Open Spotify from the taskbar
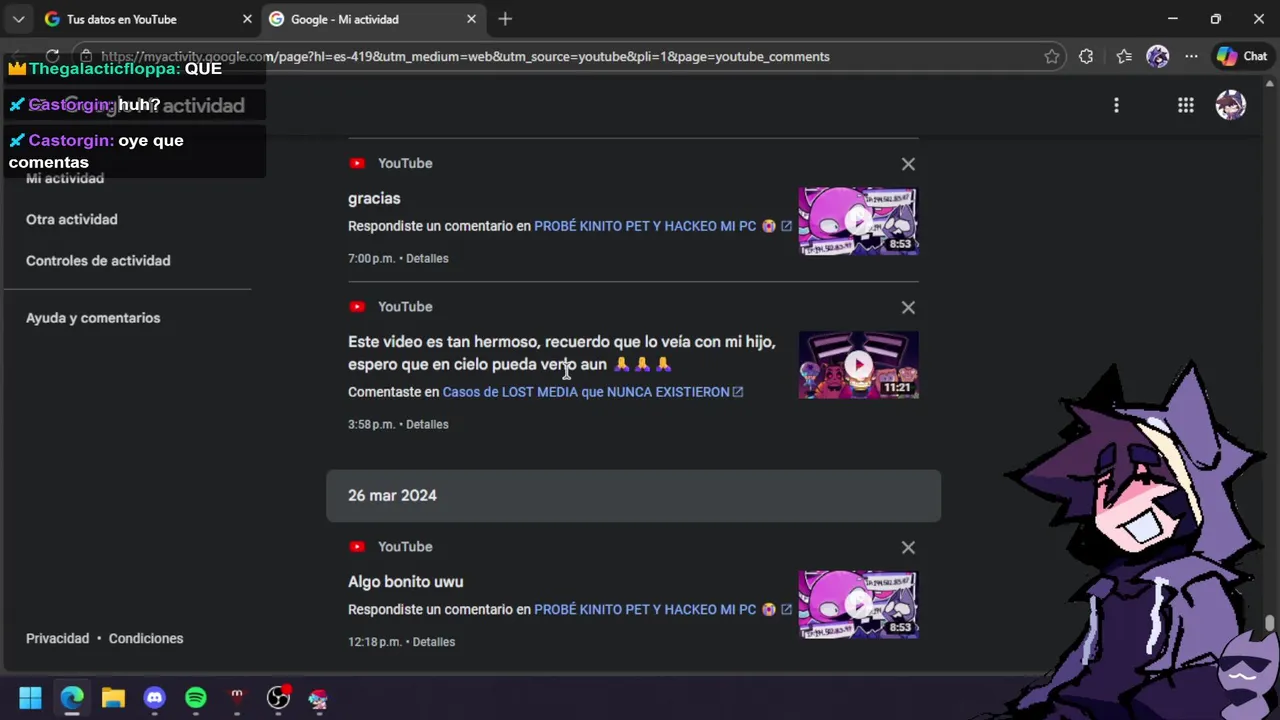Image resolution: width=1280 pixels, height=720 pixels. tap(196, 698)
